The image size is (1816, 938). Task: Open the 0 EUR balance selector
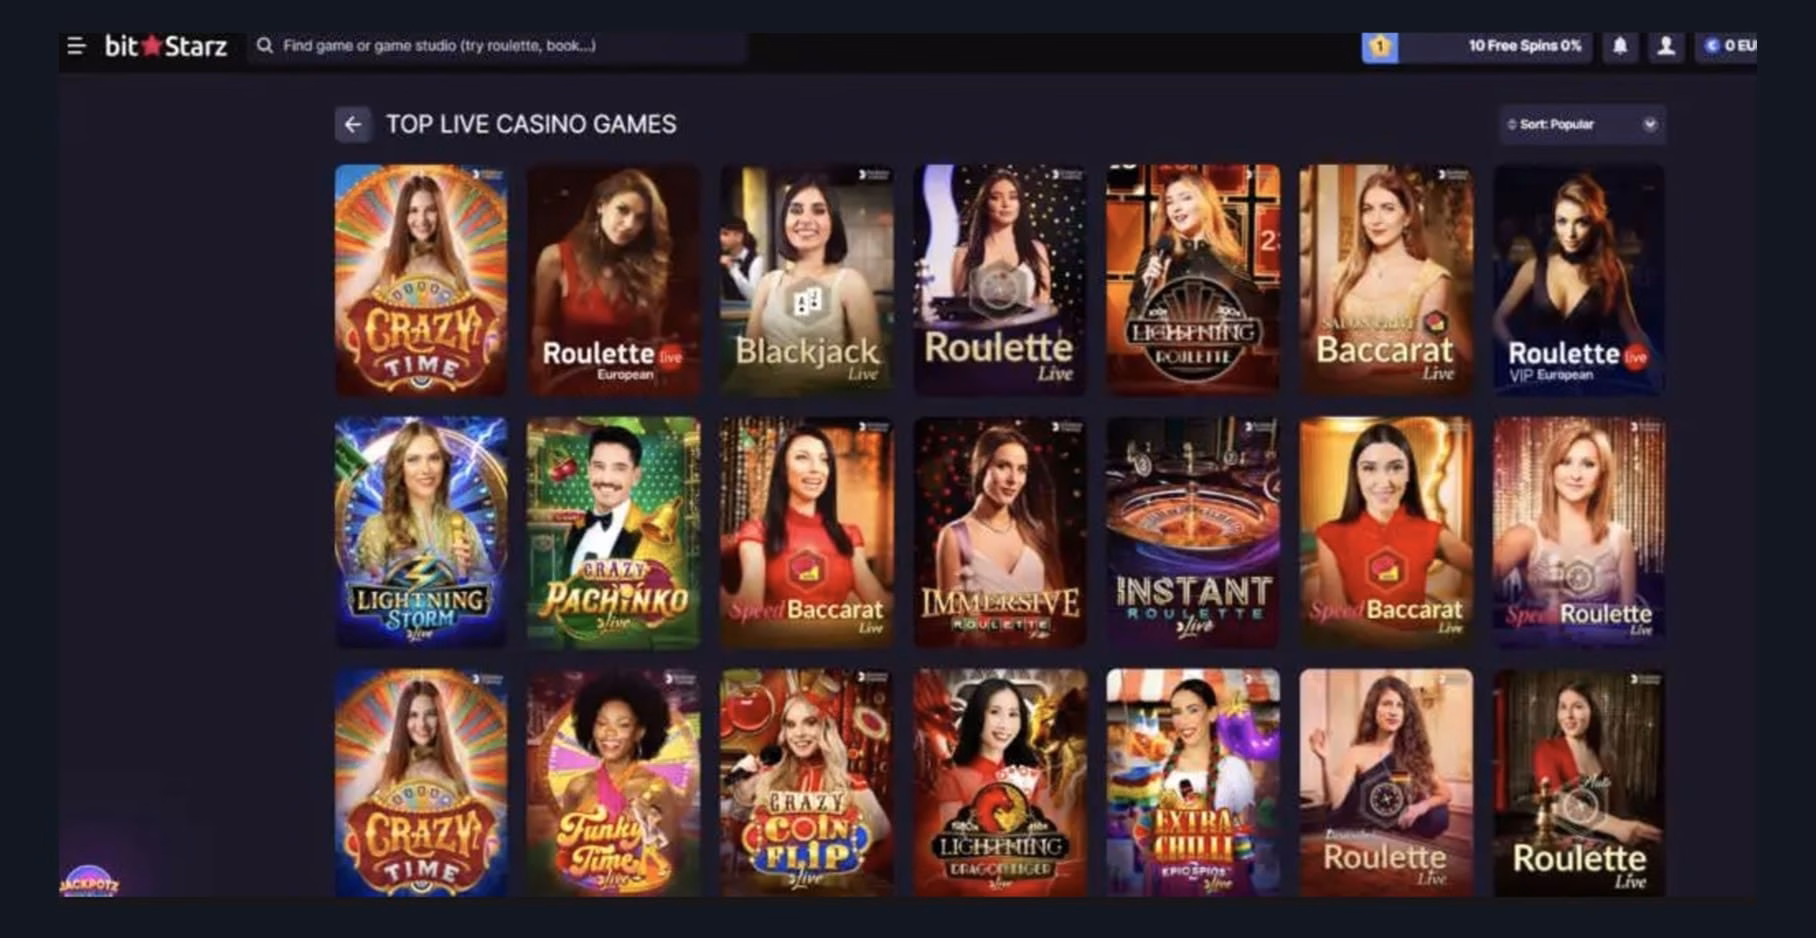(x=1727, y=46)
